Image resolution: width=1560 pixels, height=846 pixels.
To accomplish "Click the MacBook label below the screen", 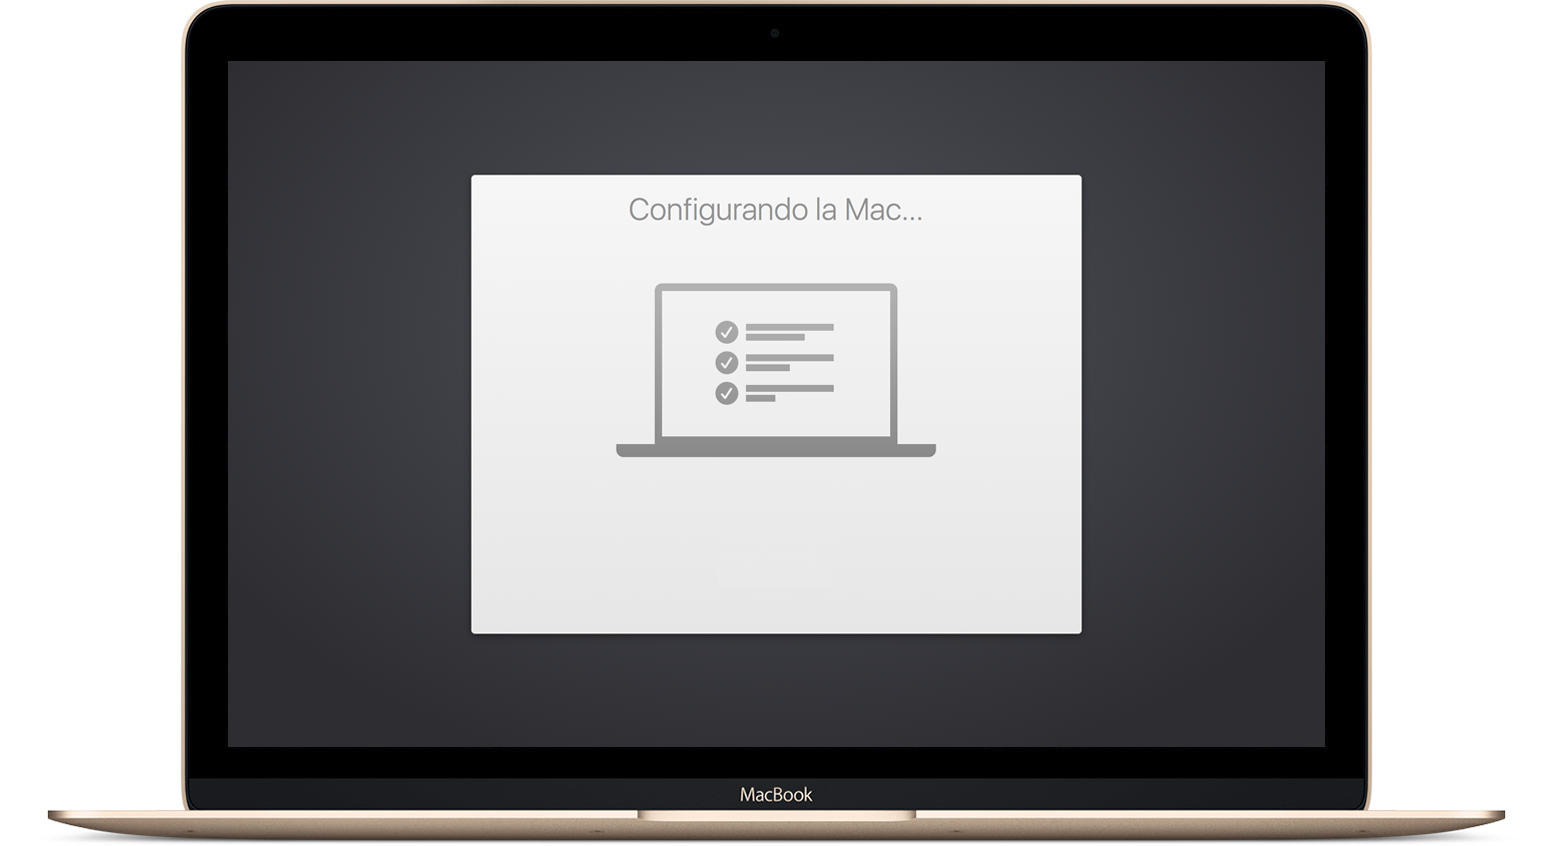I will pos(778,794).
